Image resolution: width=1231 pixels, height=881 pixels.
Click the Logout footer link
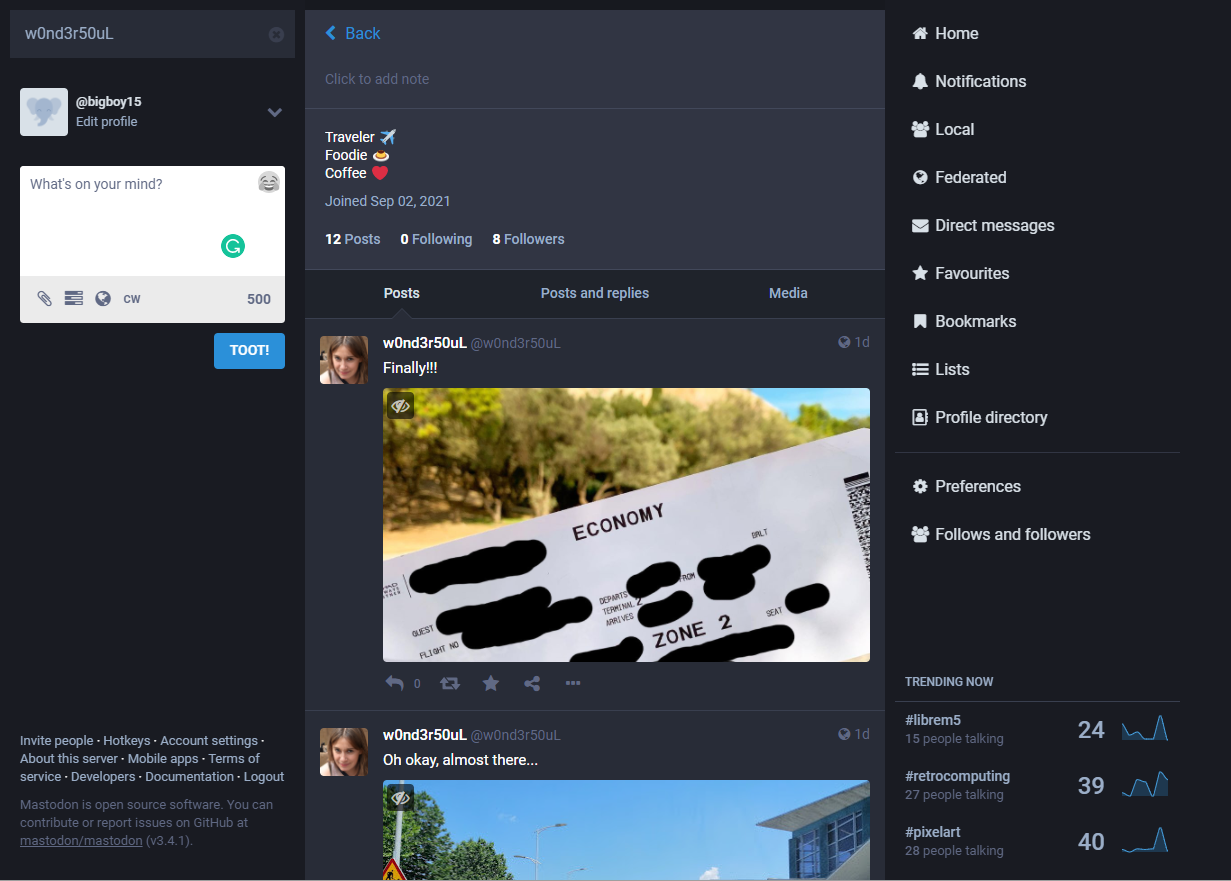(264, 777)
